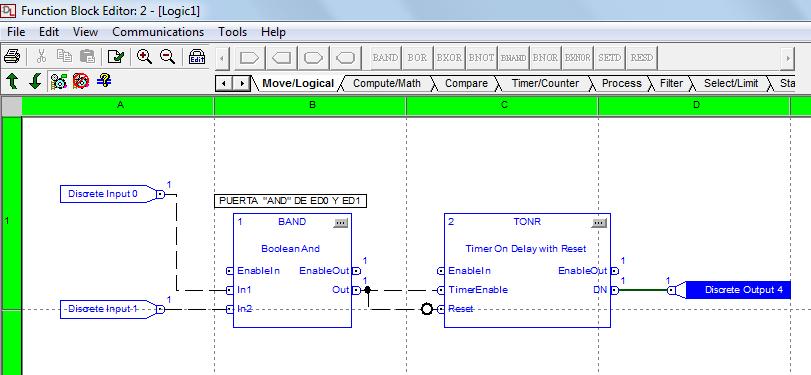Viewport: 811px width, 375px height.
Task: Switch to the Compute/Math tab
Action: [387, 83]
